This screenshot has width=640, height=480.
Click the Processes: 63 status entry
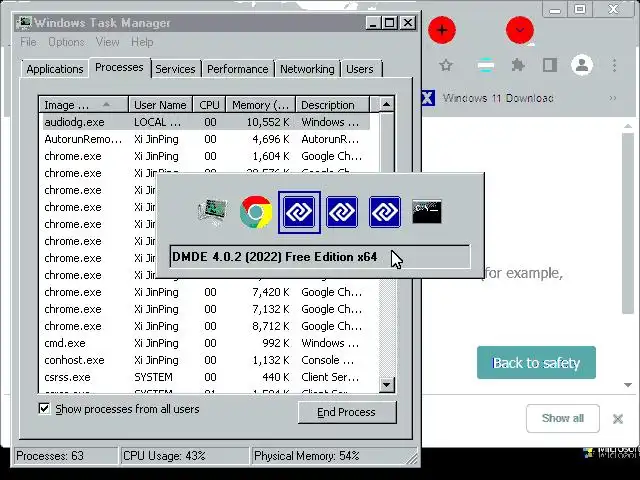click(65, 456)
